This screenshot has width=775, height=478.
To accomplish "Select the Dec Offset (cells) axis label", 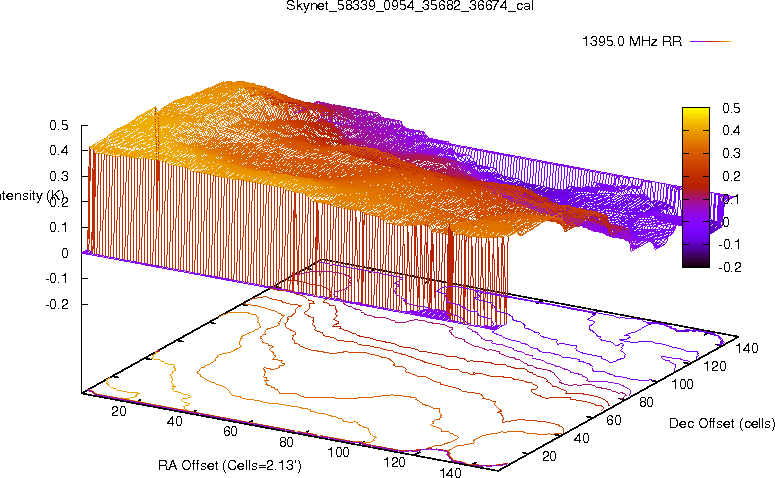I will tap(722, 423).
